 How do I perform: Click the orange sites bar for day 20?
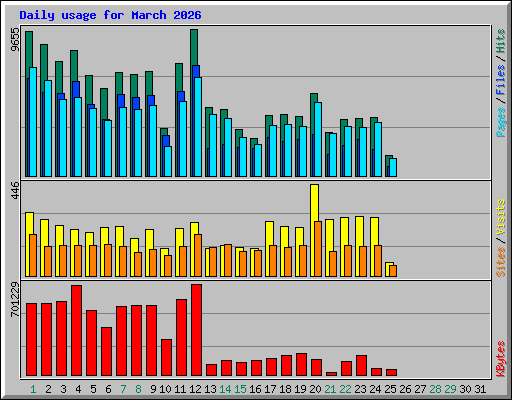click(318, 249)
